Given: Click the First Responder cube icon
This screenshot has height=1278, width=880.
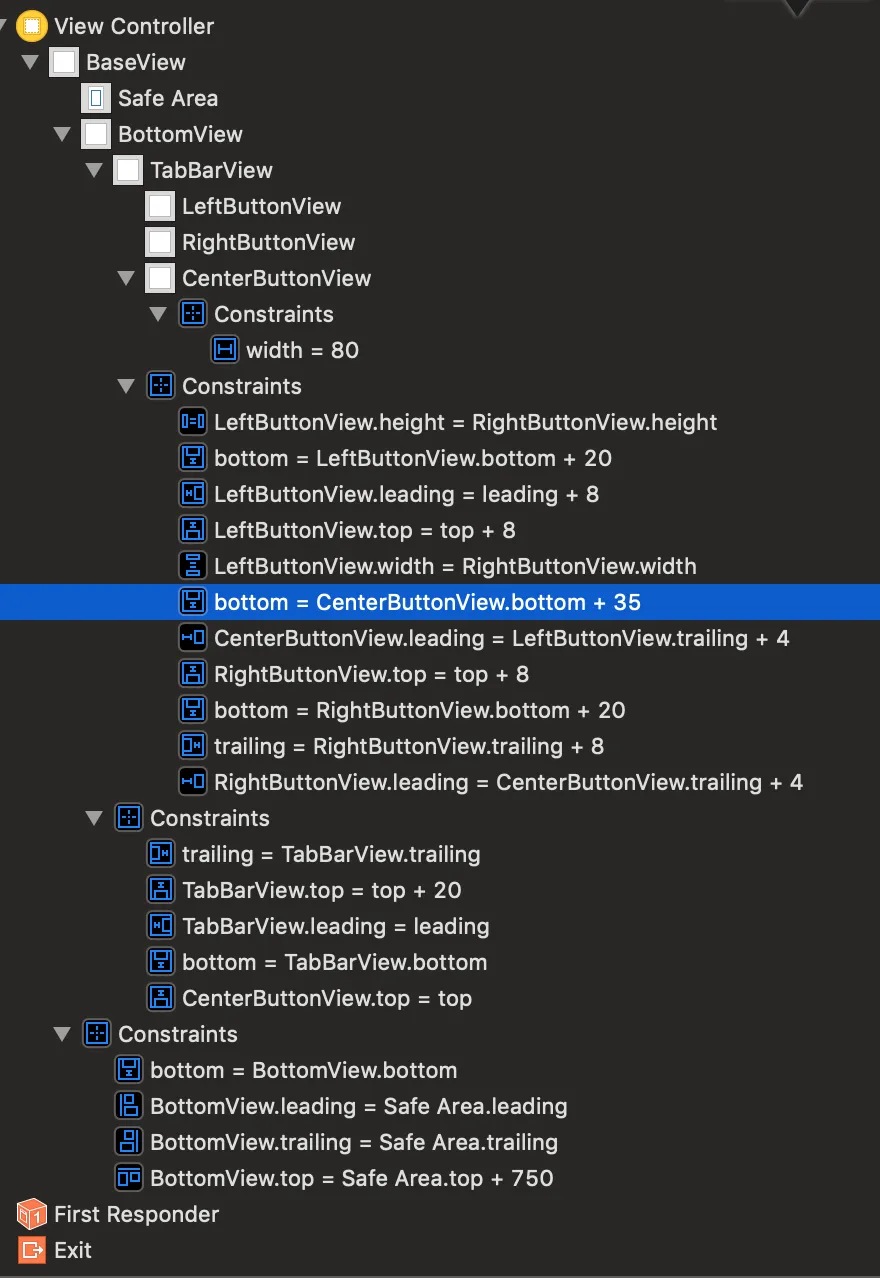Looking at the screenshot, I should click(x=32, y=1214).
